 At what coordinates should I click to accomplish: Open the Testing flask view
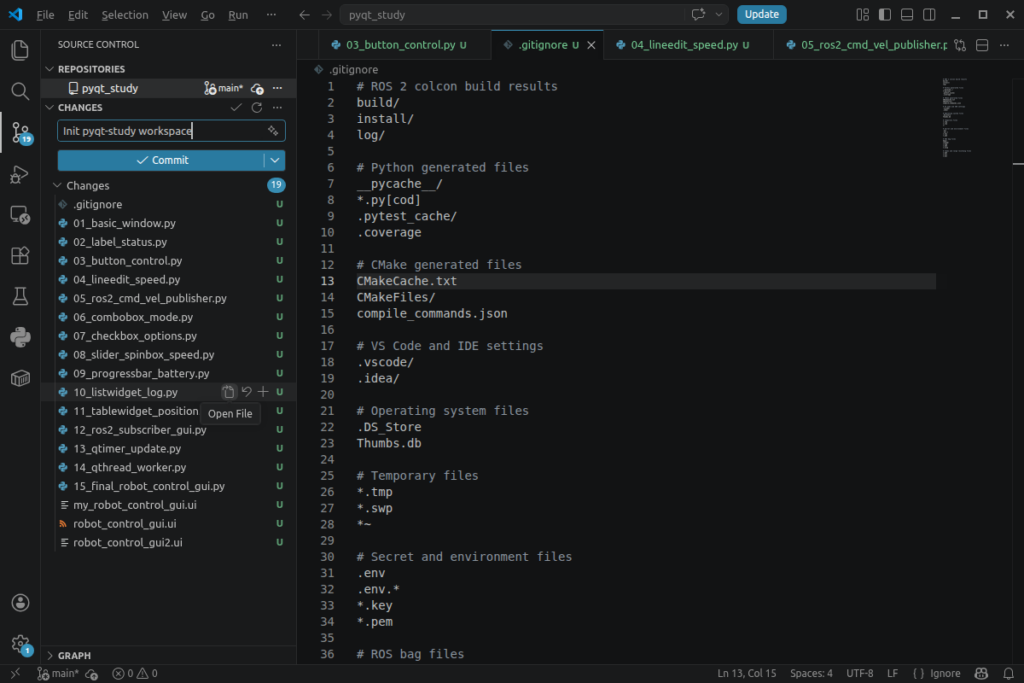[20, 296]
